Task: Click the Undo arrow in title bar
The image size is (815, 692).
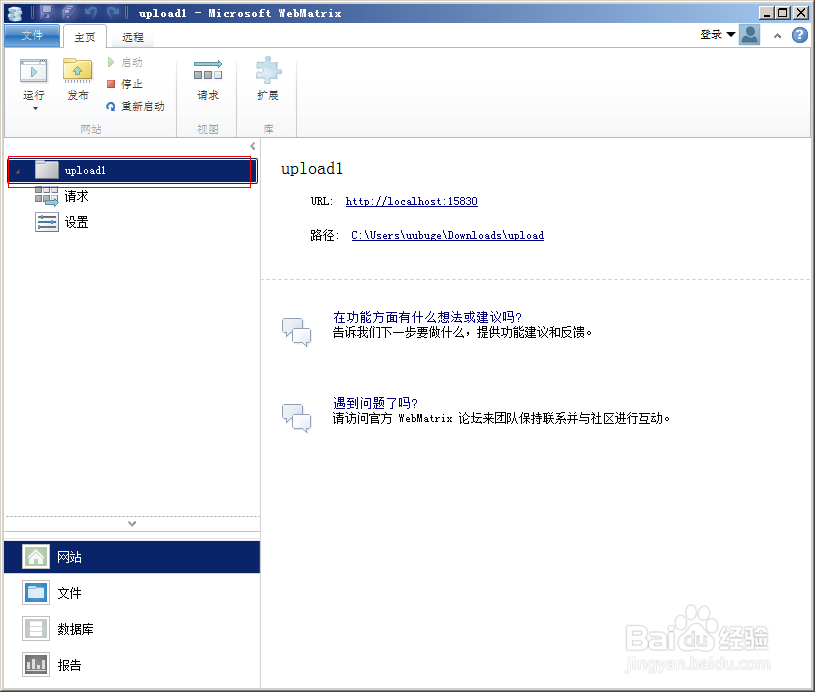Action: tap(91, 12)
